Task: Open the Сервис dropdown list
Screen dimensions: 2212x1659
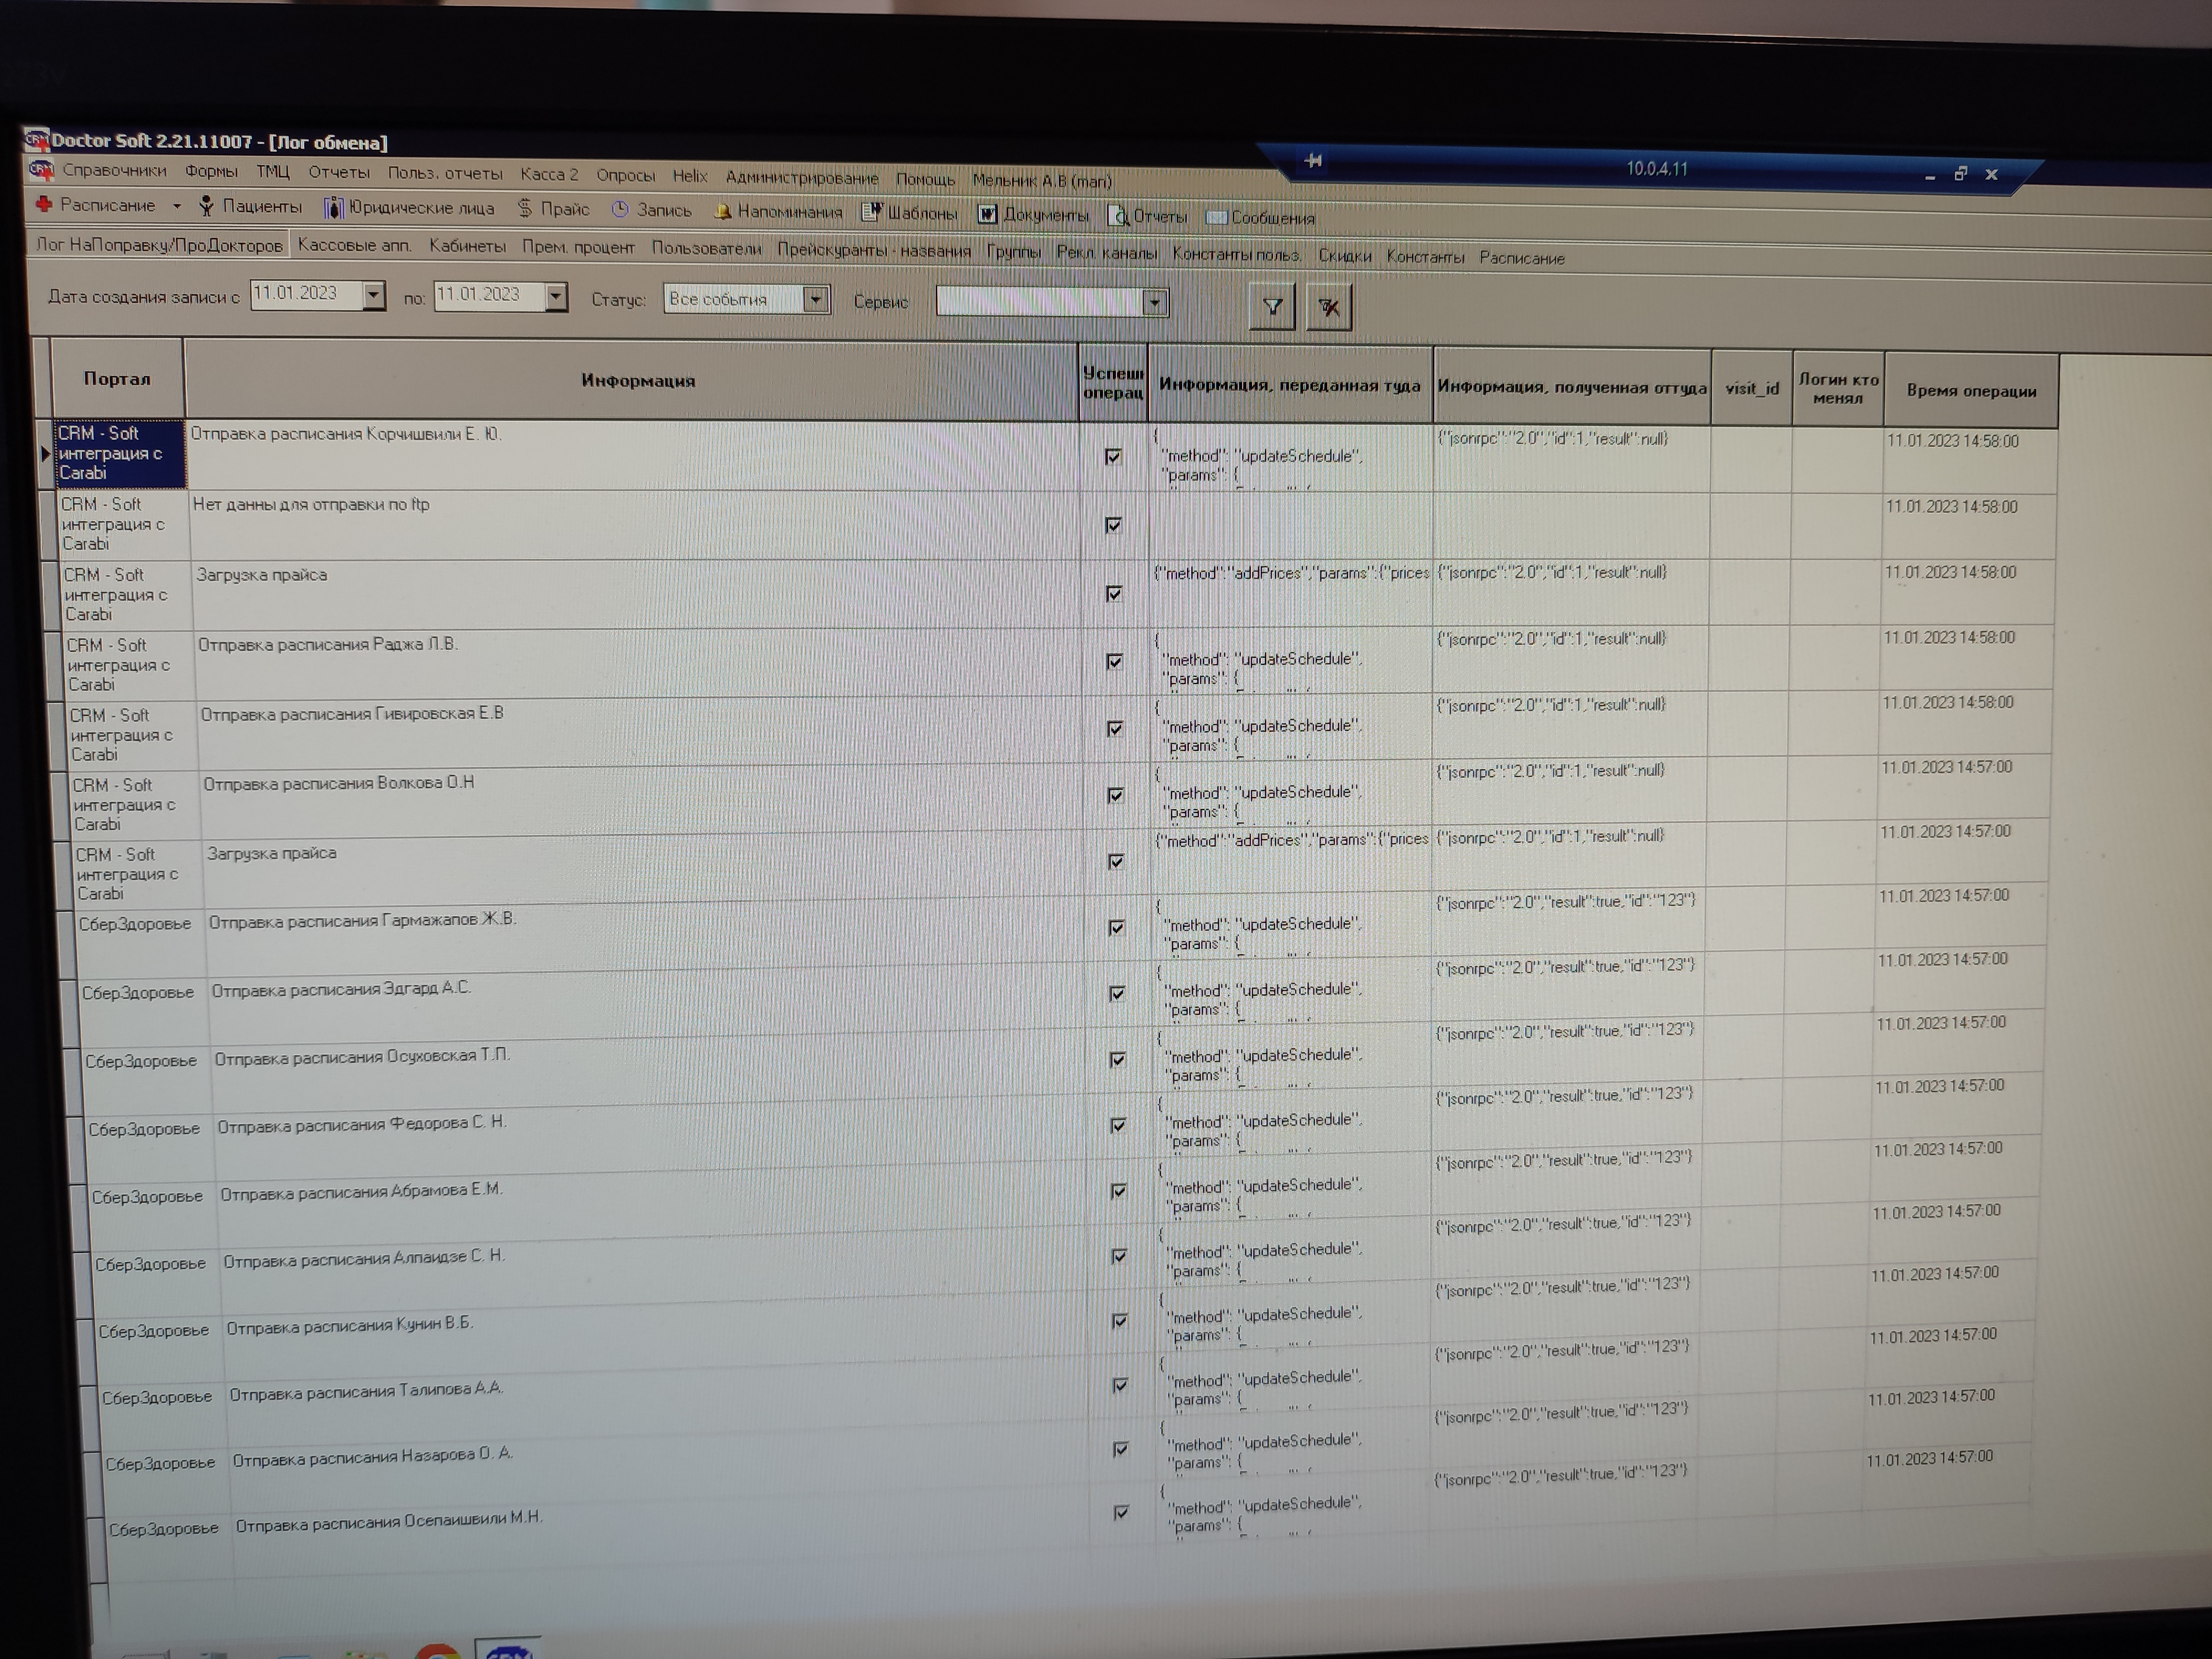Action: [x=1155, y=302]
